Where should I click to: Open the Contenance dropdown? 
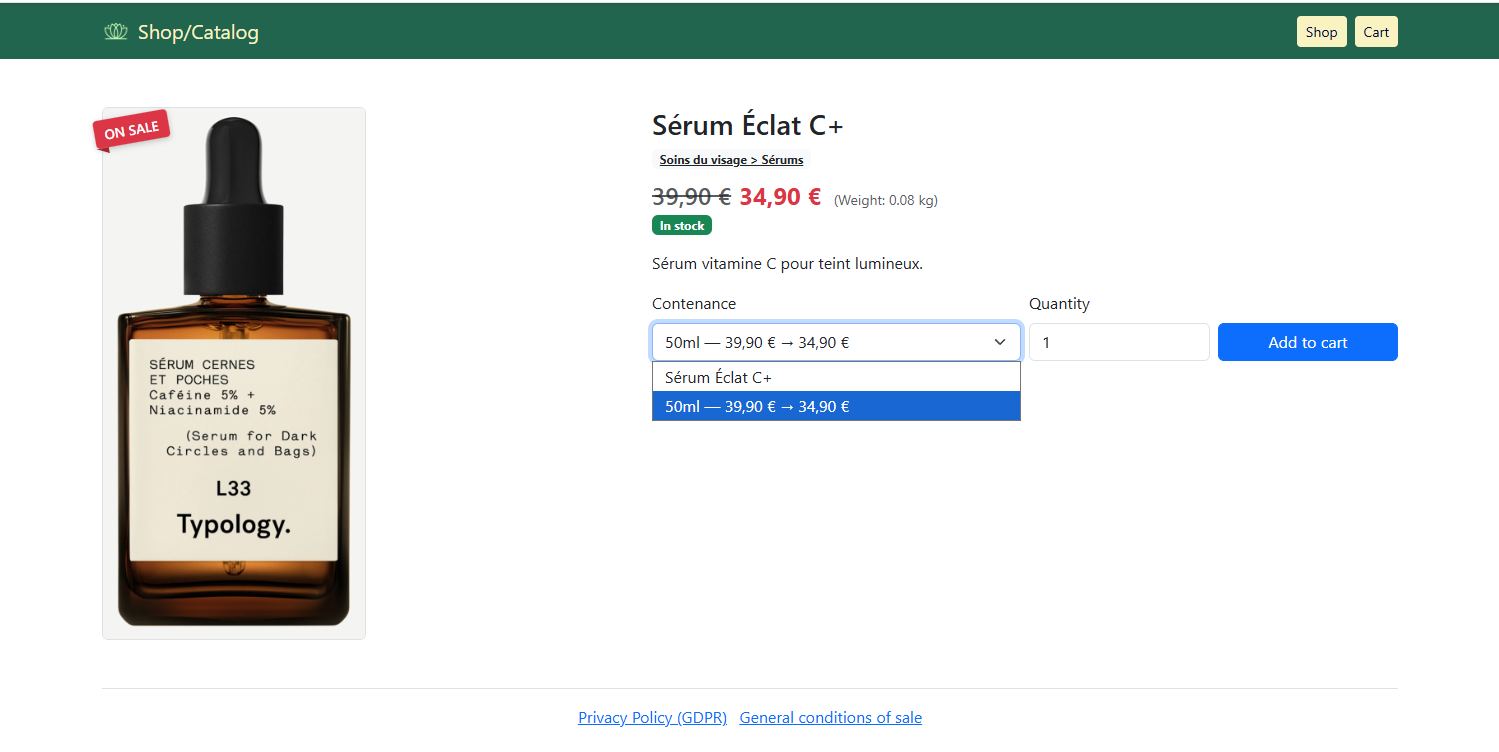point(836,342)
